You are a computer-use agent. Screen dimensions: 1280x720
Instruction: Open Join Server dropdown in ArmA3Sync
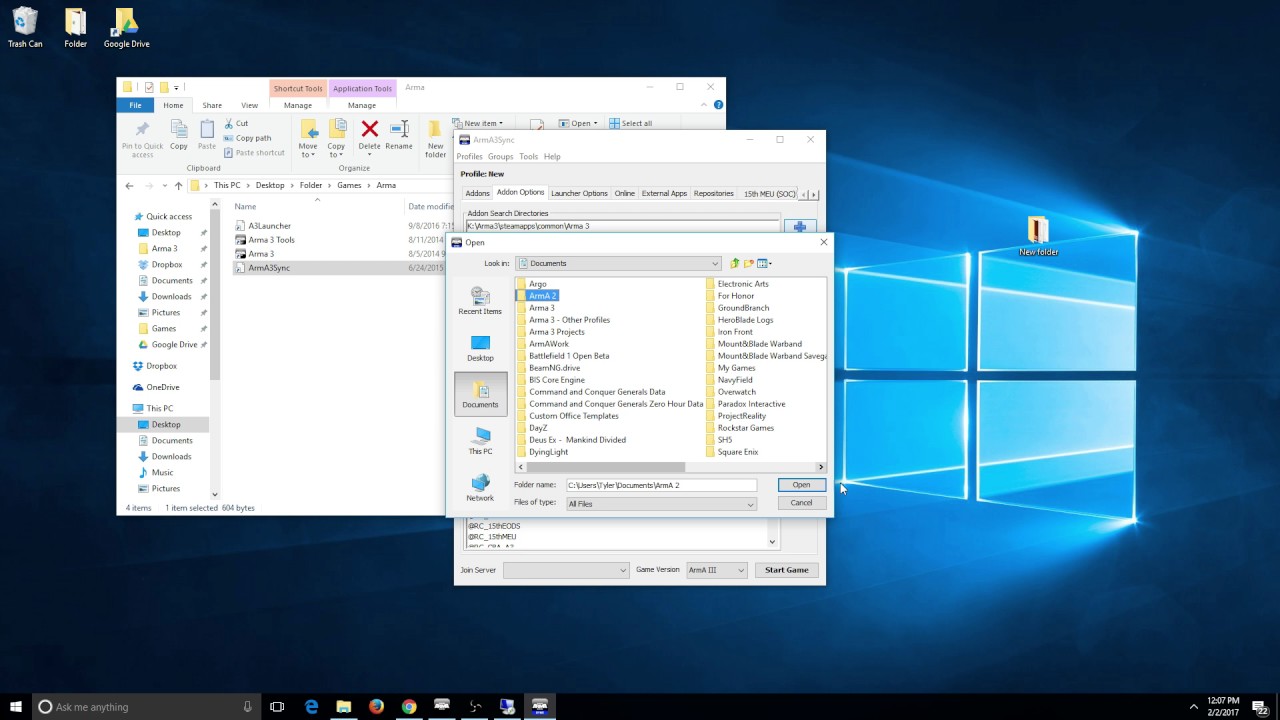click(x=566, y=570)
